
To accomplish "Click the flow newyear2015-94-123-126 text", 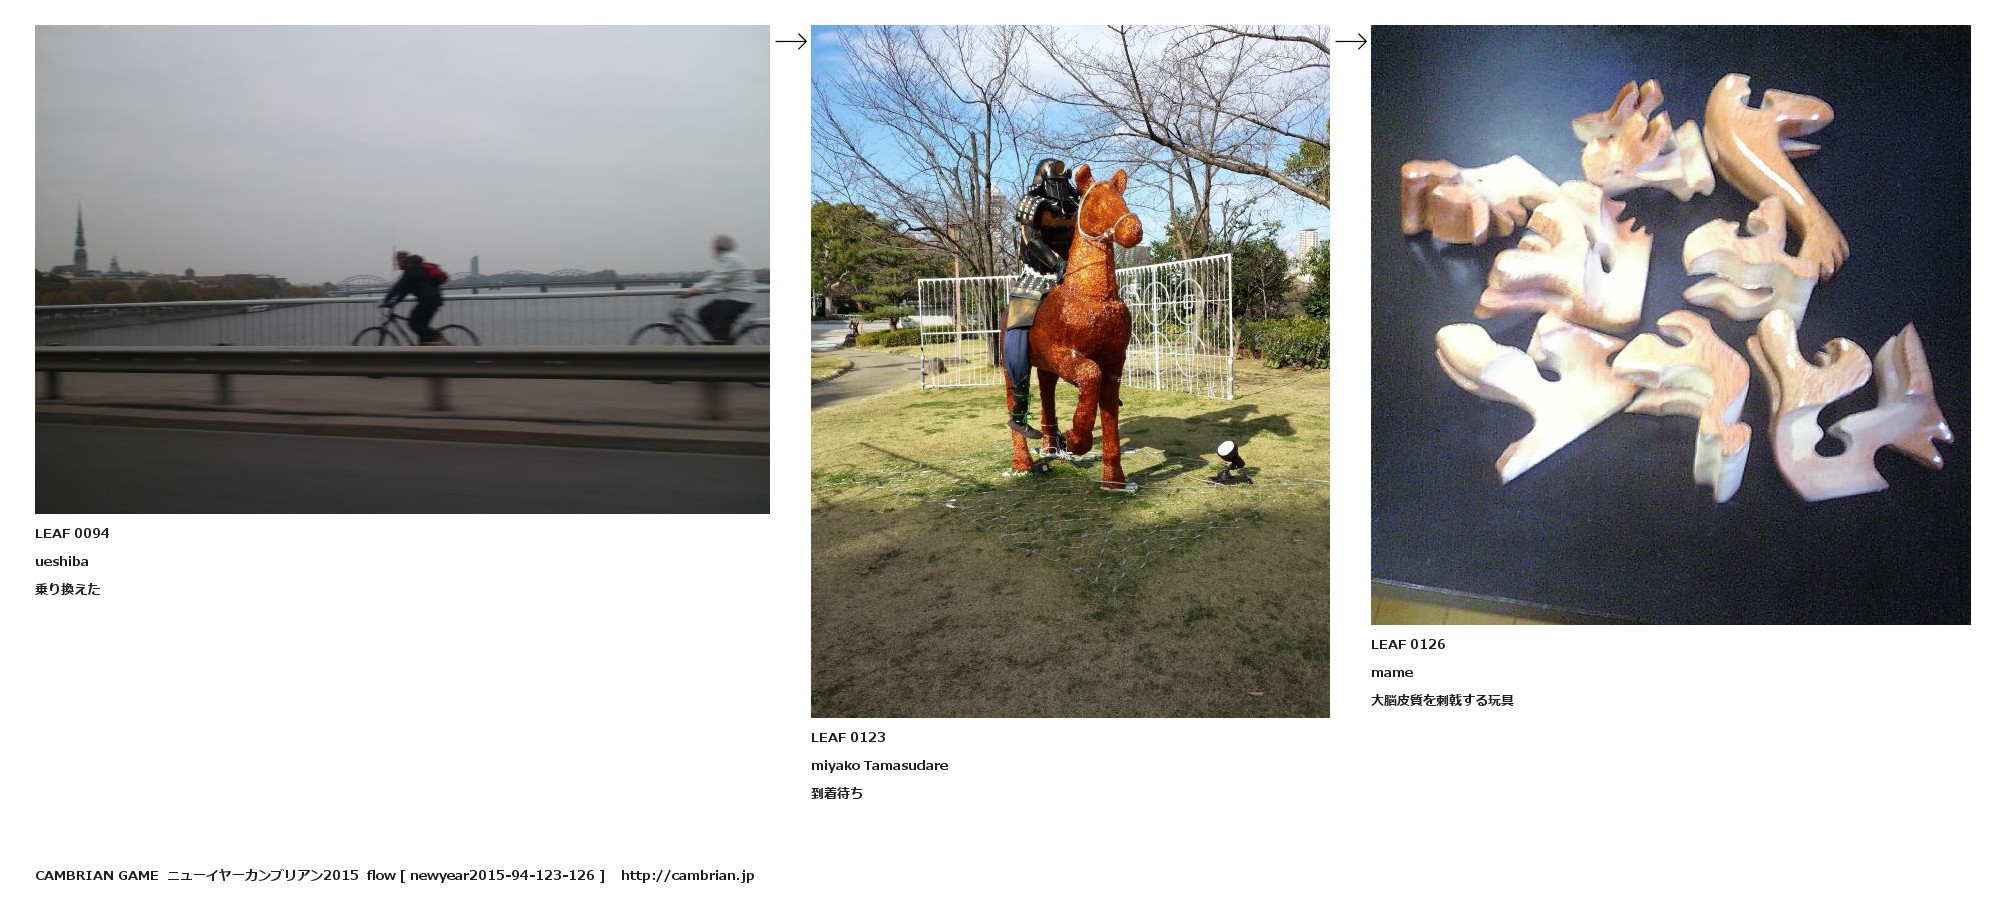I will coord(486,875).
